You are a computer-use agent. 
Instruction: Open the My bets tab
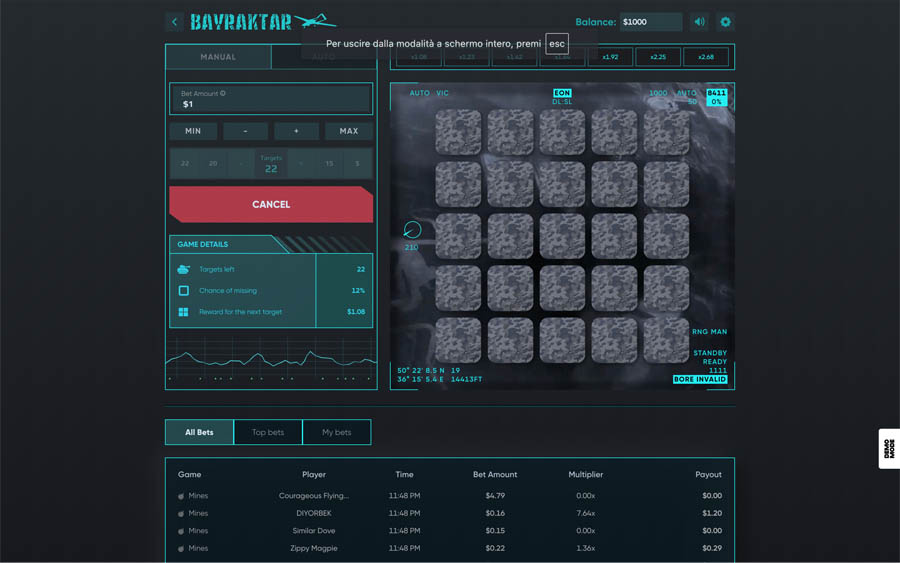[336, 432]
